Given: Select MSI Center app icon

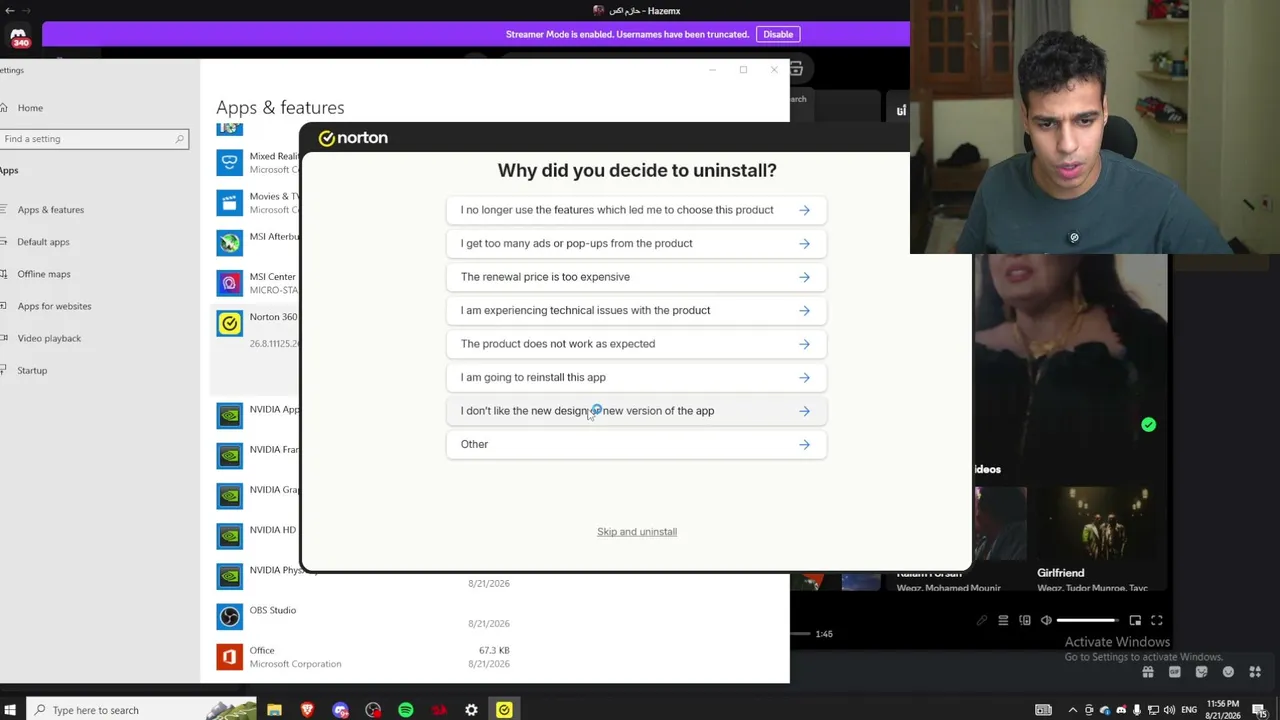Looking at the screenshot, I should [230, 283].
